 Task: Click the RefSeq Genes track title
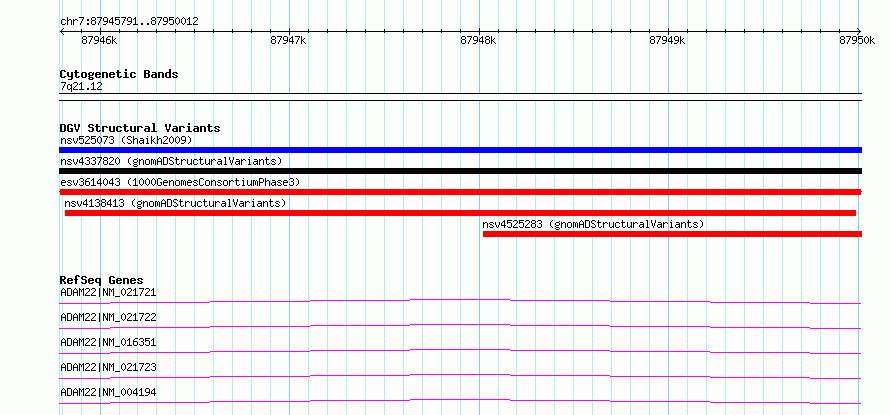point(101,280)
